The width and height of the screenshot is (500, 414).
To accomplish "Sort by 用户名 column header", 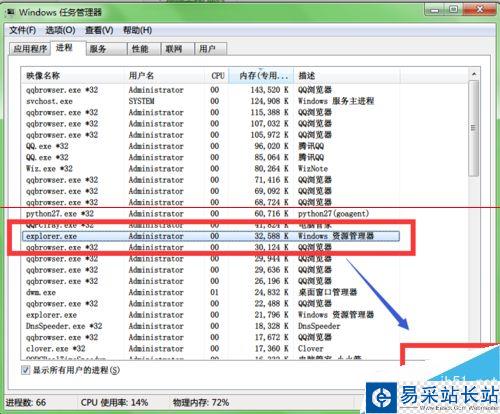I will [165, 76].
